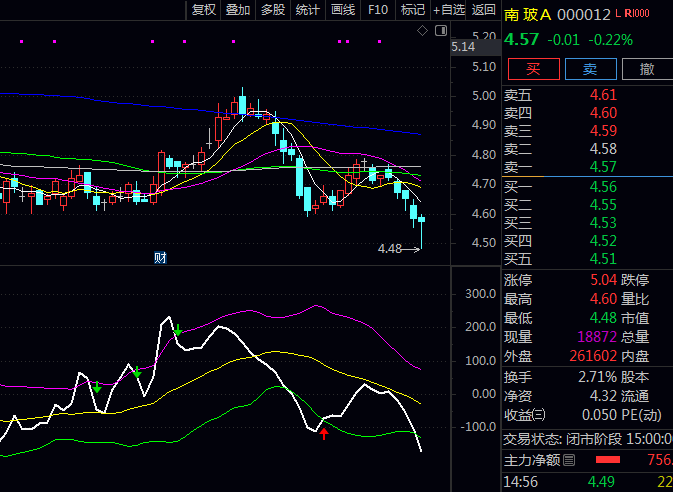Select the 卖一 price 4.57
This screenshot has width=673, height=492.
pyautogui.click(x=603, y=167)
